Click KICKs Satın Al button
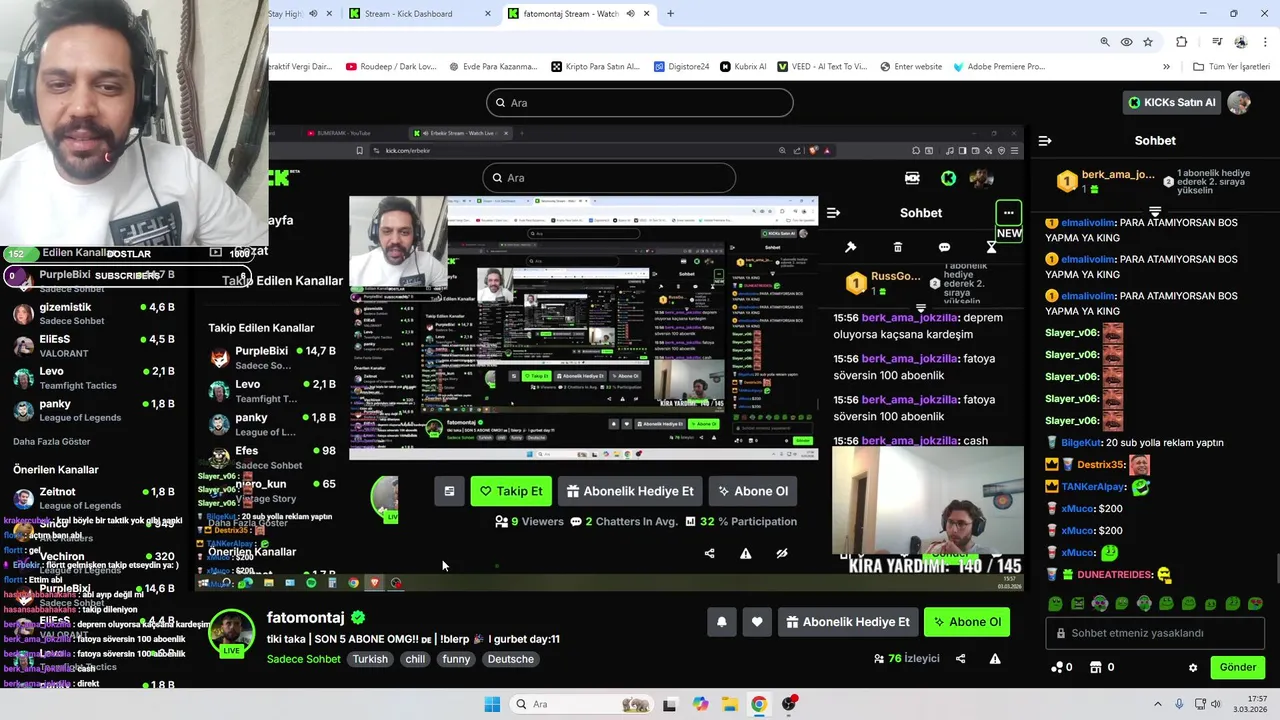1280x720 pixels. (x=1171, y=102)
